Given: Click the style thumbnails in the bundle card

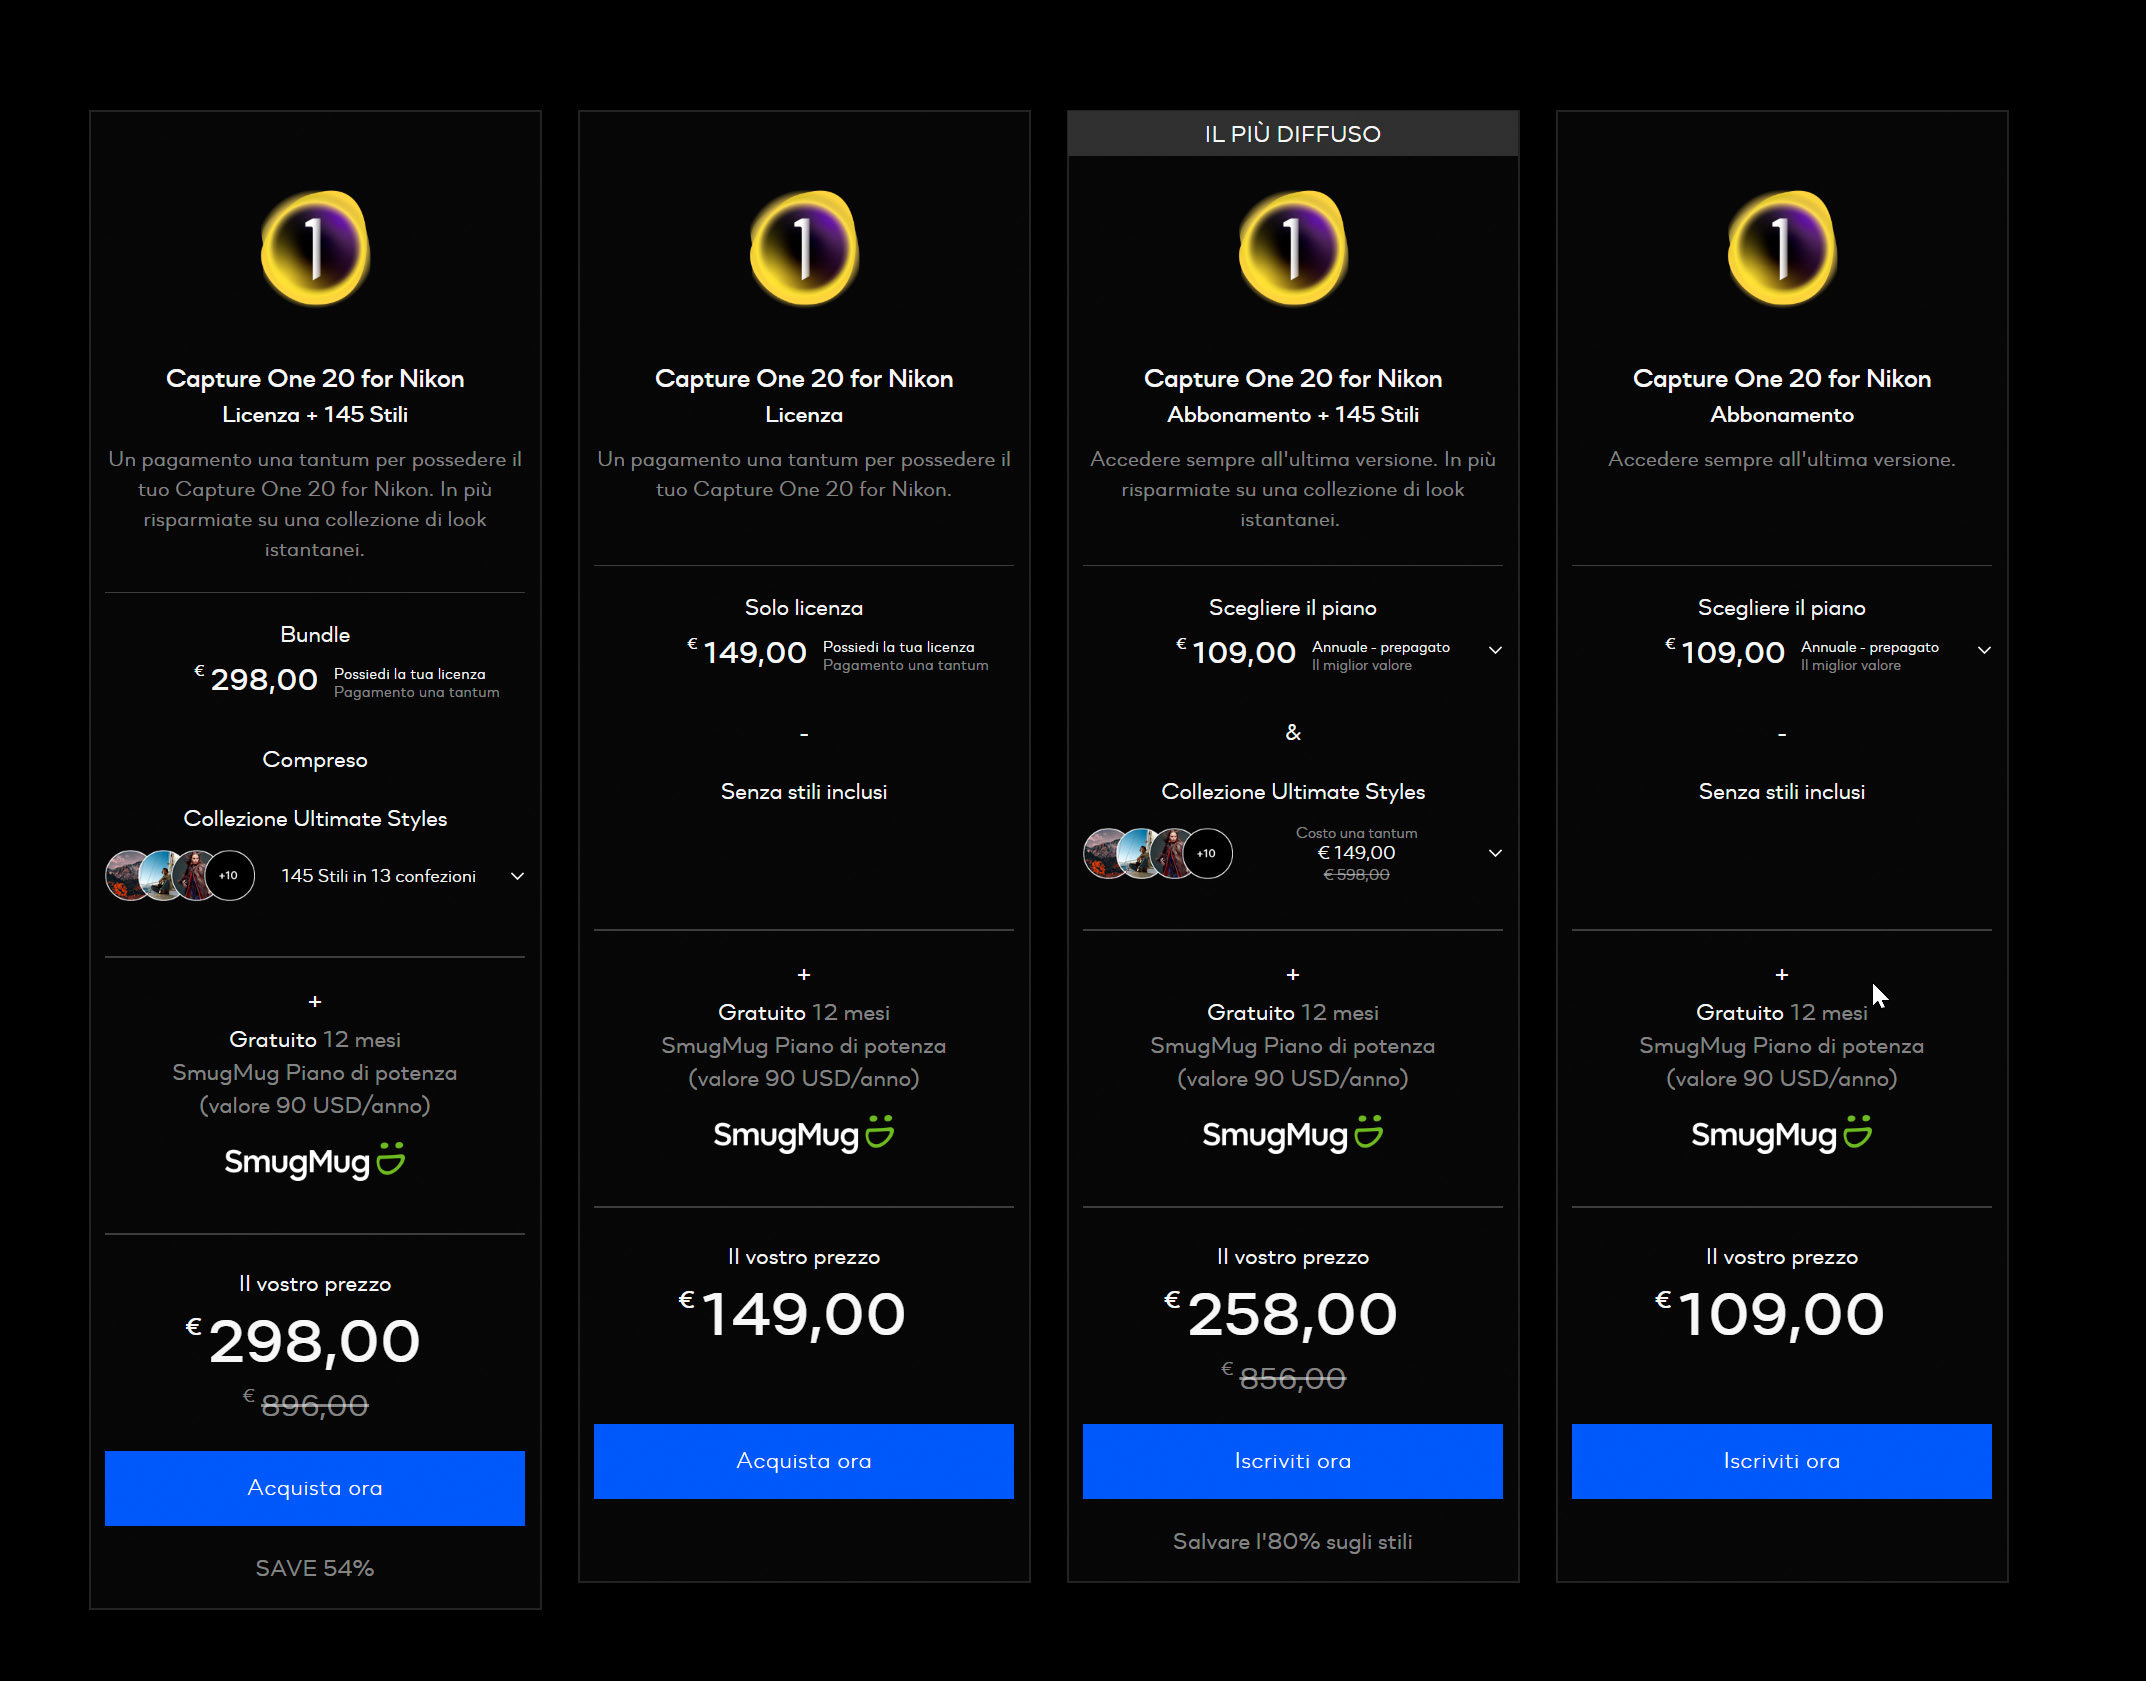Looking at the screenshot, I should tap(180, 876).
